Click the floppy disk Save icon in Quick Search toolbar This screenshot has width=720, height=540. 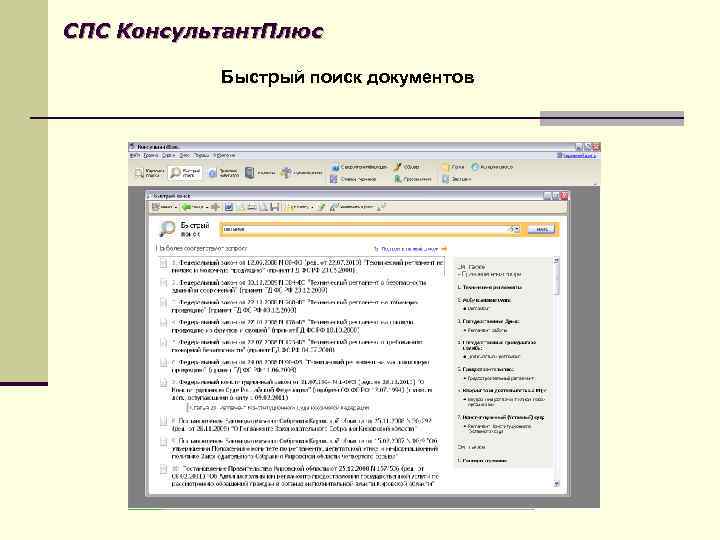[275, 208]
